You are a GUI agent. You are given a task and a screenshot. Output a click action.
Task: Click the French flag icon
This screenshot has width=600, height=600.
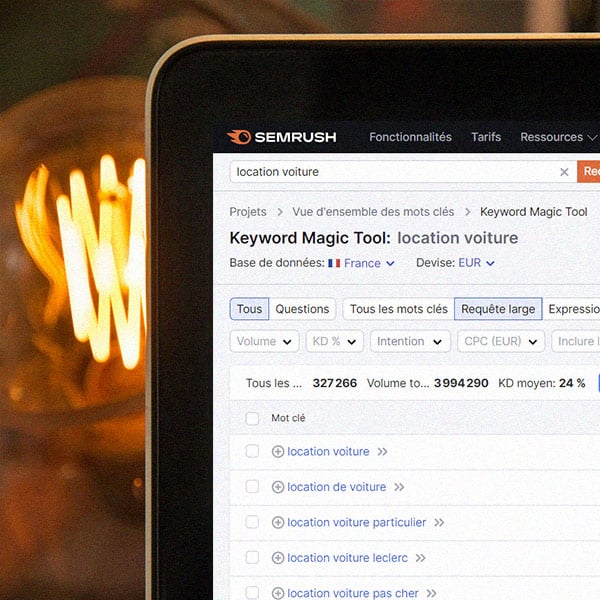click(x=334, y=263)
